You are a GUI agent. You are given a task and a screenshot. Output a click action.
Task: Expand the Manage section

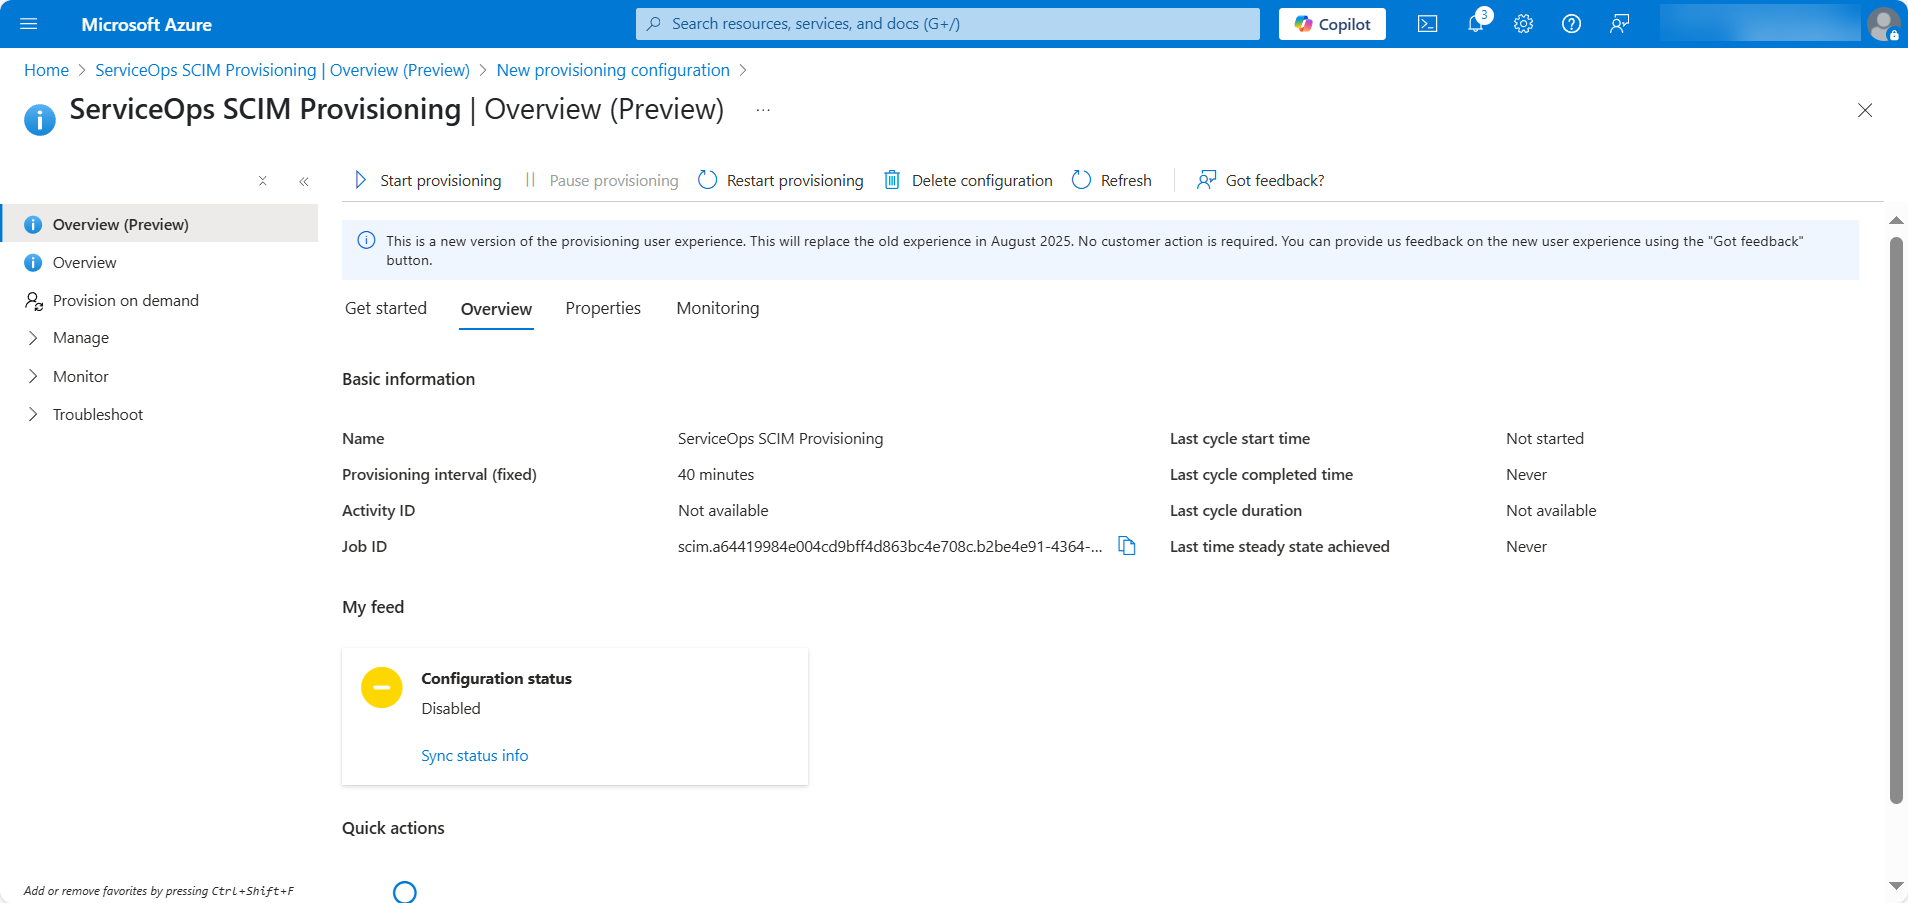click(x=80, y=338)
